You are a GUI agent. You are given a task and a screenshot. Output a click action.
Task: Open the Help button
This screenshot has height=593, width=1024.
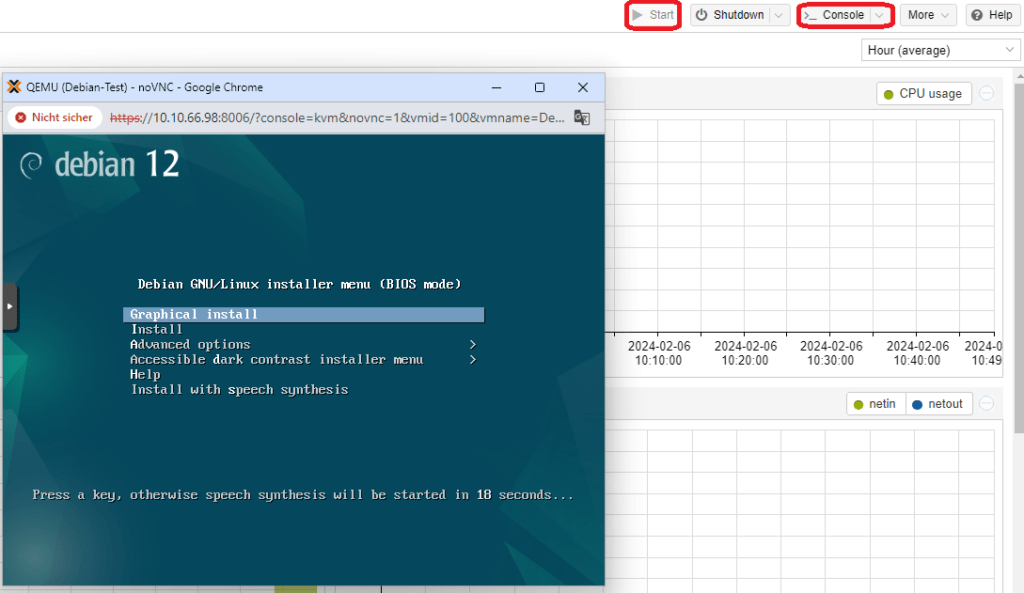[991, 15]
